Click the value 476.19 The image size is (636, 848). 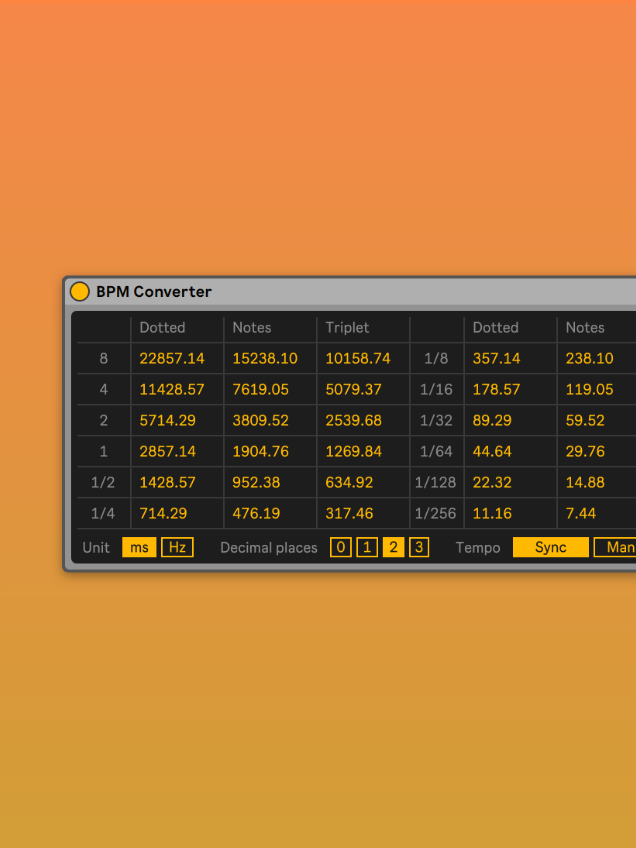256,513
